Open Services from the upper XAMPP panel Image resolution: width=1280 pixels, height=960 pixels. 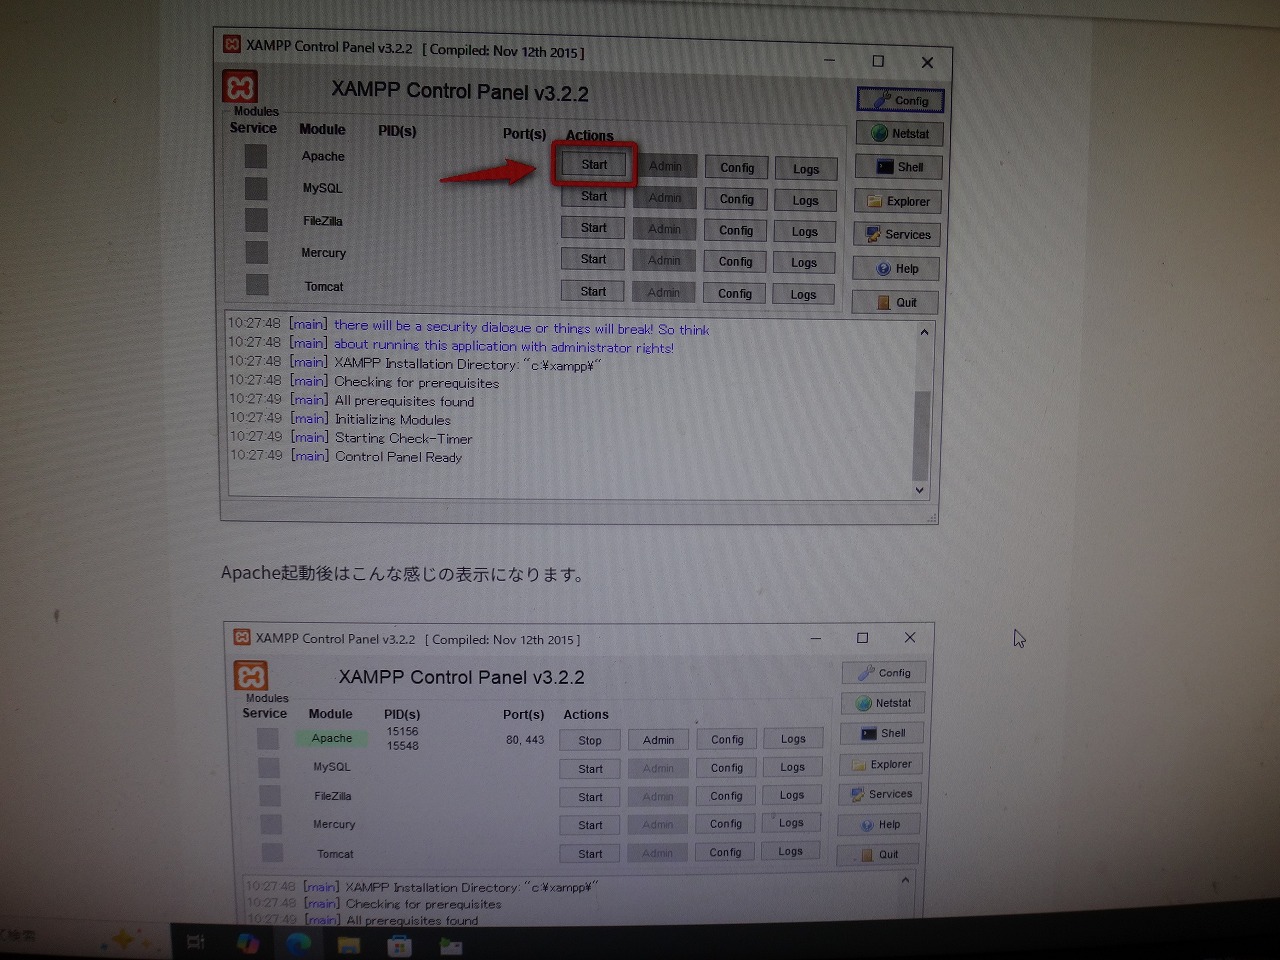pyautogui.click(x=897, y=235)
